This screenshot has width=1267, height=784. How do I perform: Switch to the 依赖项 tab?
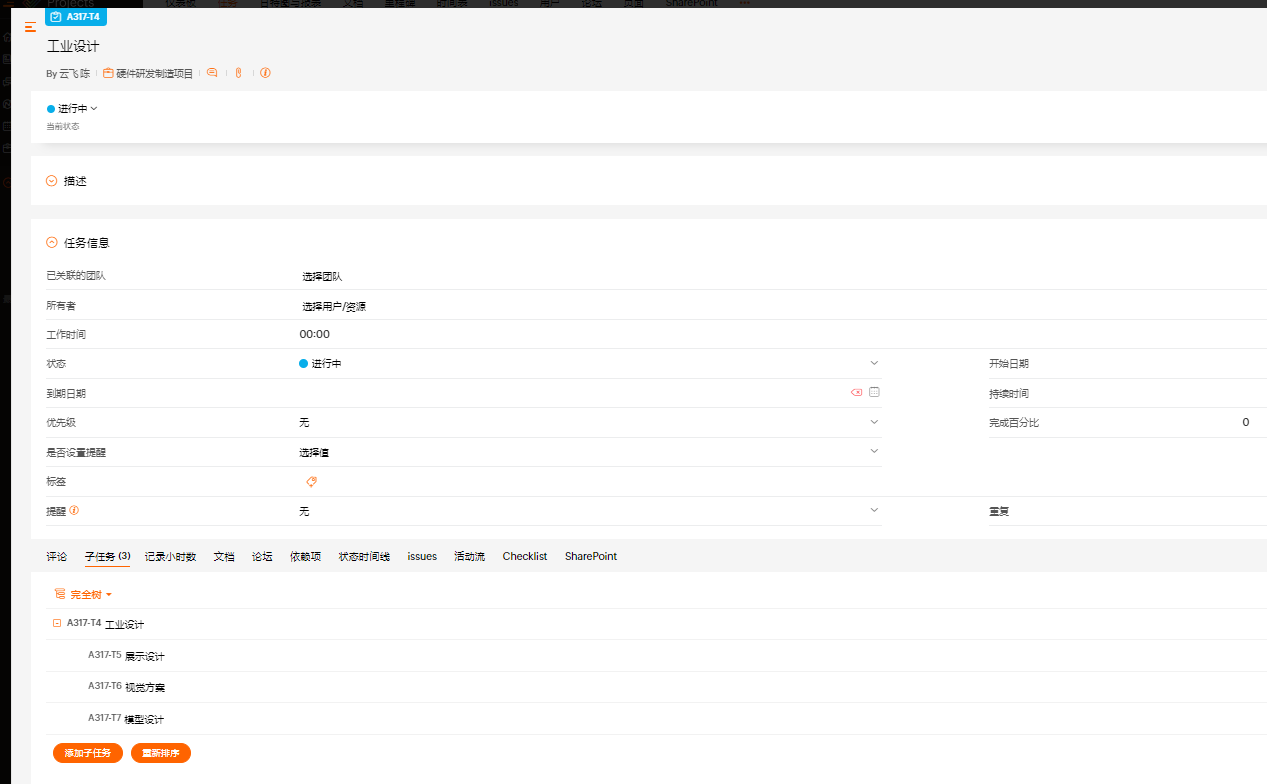pyautogui.click(x=305, y=556)
